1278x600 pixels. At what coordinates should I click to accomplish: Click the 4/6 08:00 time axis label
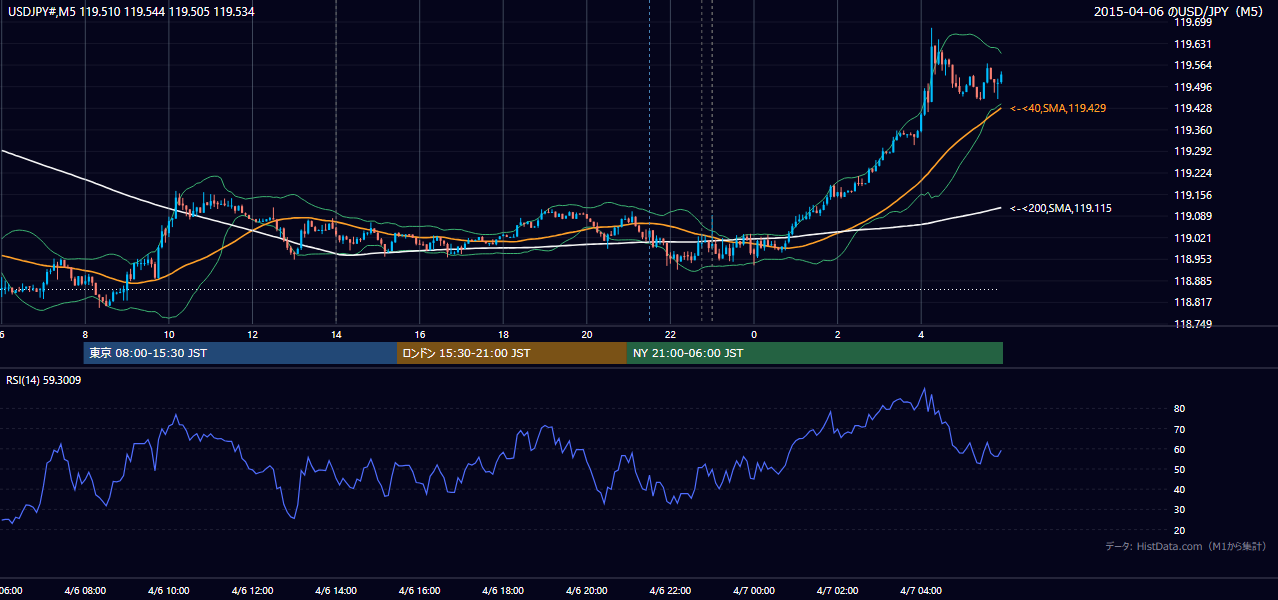tap(85, 591)
